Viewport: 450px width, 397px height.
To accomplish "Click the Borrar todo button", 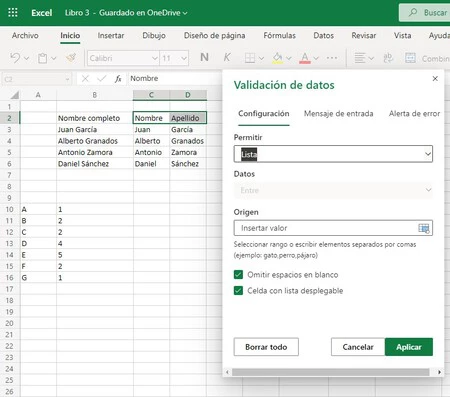I will (266, 347).
